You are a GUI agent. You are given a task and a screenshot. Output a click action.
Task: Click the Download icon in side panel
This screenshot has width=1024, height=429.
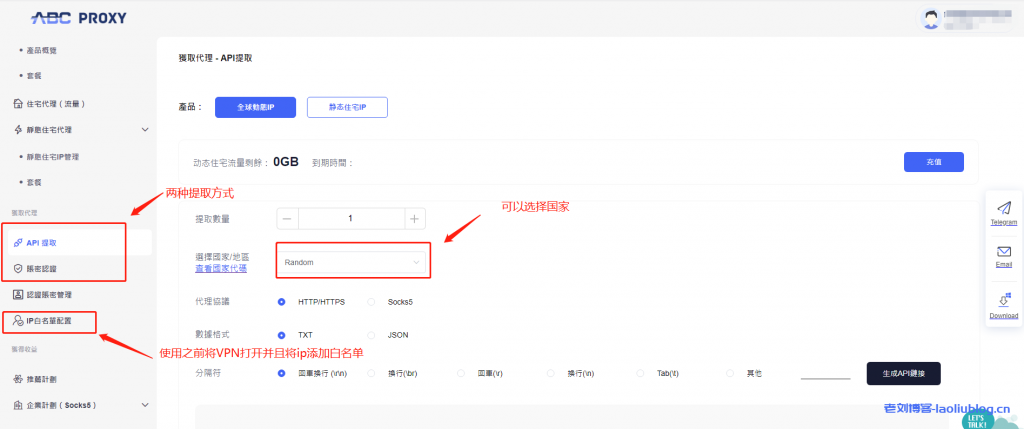[1004, 300]
